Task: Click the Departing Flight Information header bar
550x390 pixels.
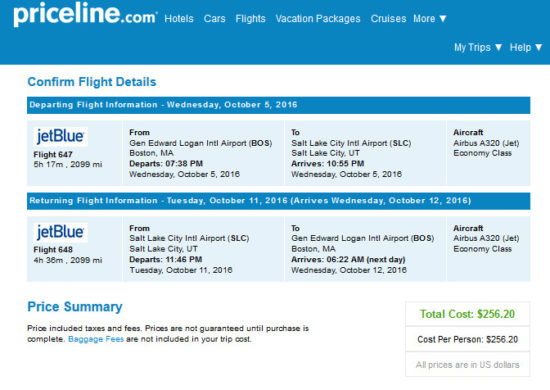Action: point(279,105)
